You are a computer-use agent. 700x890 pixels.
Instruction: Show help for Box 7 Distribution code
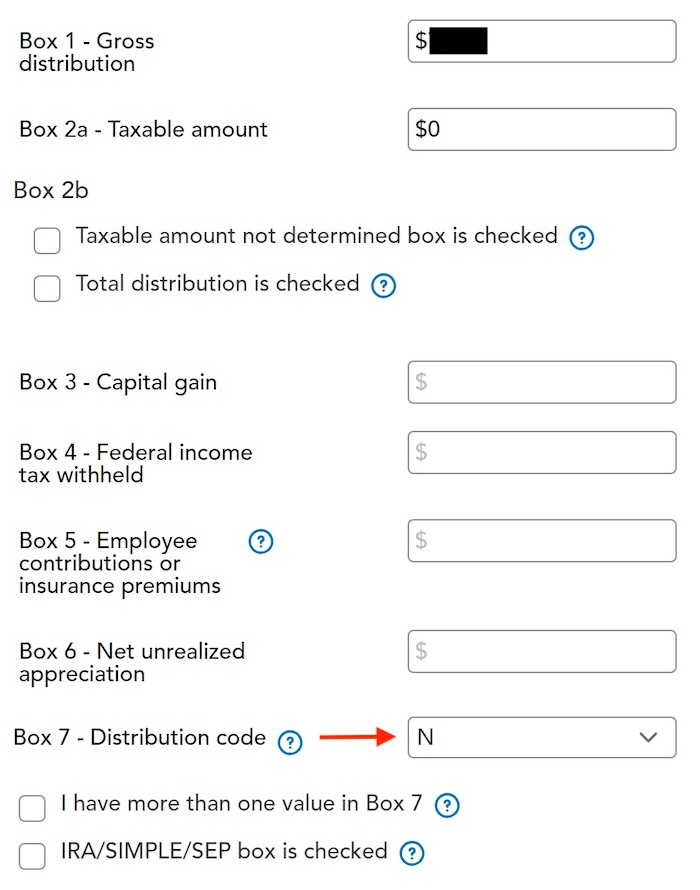coord(289,741)
